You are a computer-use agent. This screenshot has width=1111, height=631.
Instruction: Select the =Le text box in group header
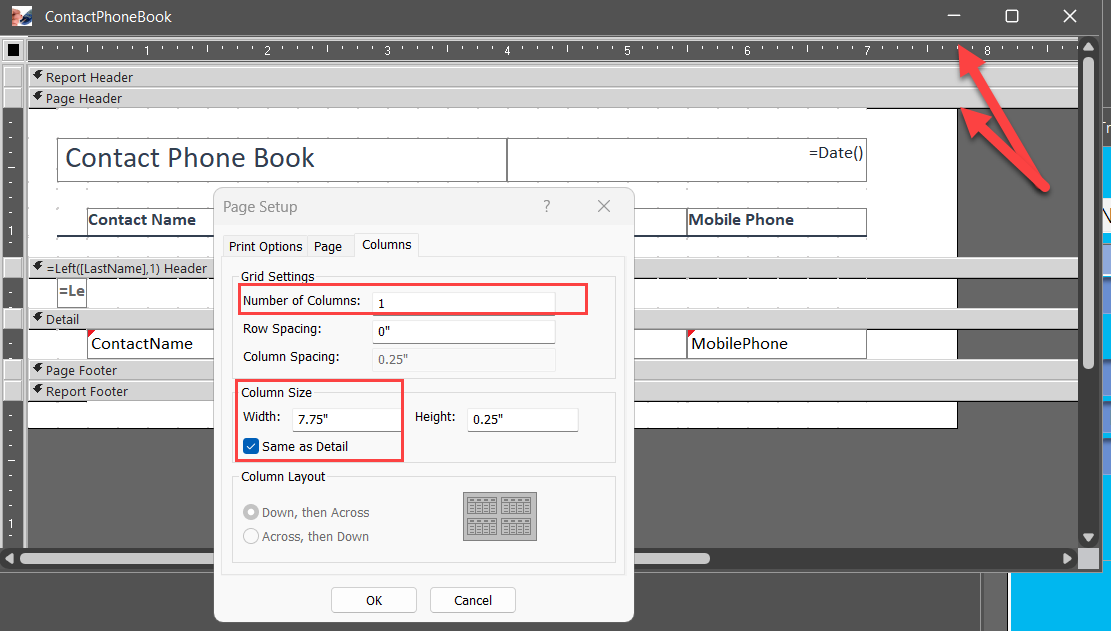[x=72, y=291]
